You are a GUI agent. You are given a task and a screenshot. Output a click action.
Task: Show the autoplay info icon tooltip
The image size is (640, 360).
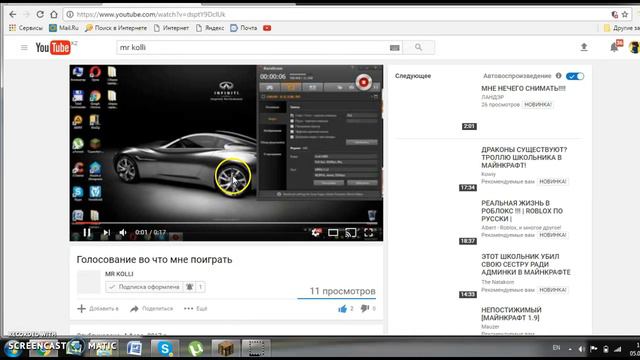558,76
